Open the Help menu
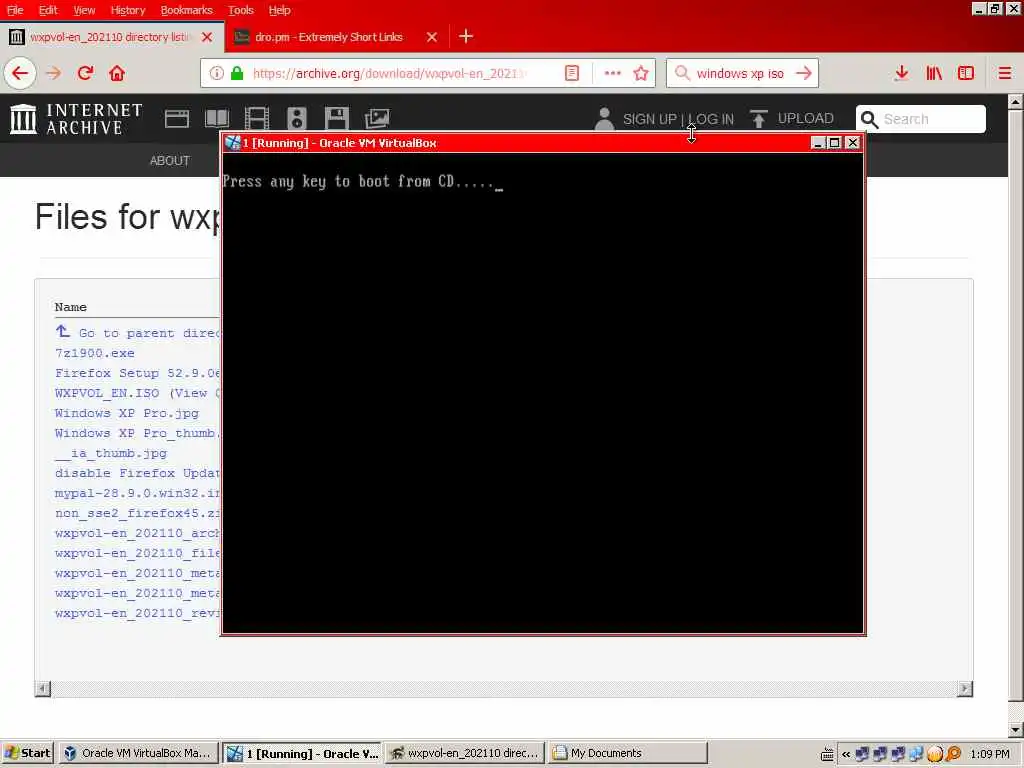The height and width of the screenshot is (768, 1024). (x=279, y=10)
